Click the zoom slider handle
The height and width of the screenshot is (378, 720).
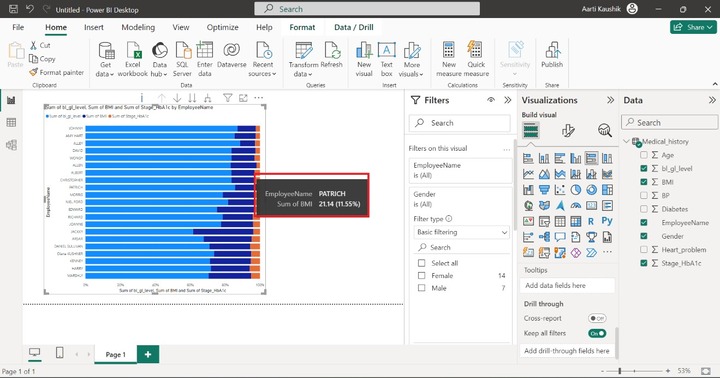coord(619,371)
